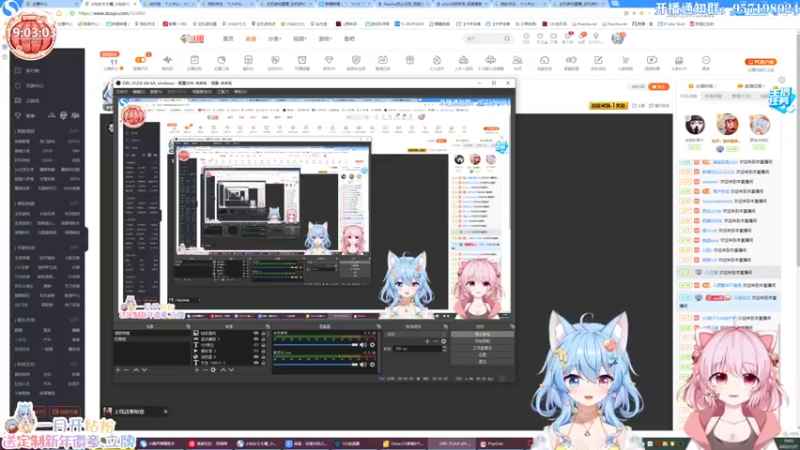This screenshot has width=800, height=450.
Task: Add a scene transition with plus icon
Action: [x=428, y=341]
